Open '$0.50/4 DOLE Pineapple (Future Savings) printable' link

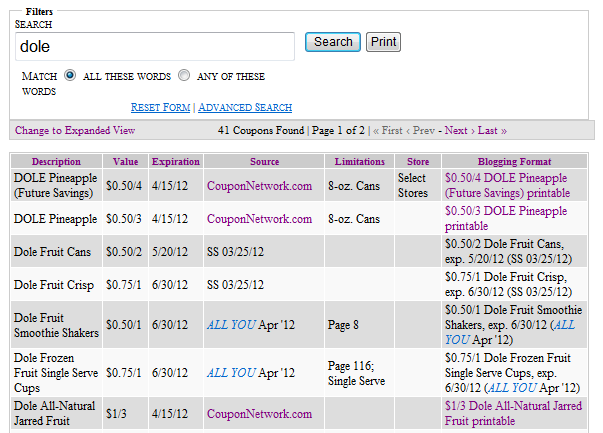(x=507, y=185)
